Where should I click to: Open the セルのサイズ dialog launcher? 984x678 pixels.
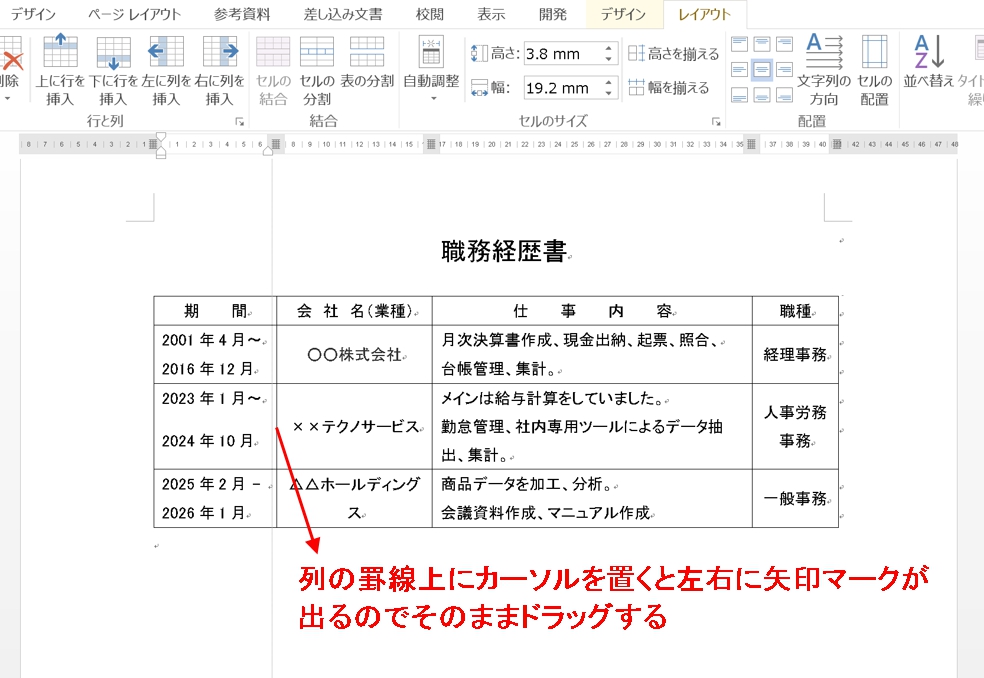(x=716, y=122)
